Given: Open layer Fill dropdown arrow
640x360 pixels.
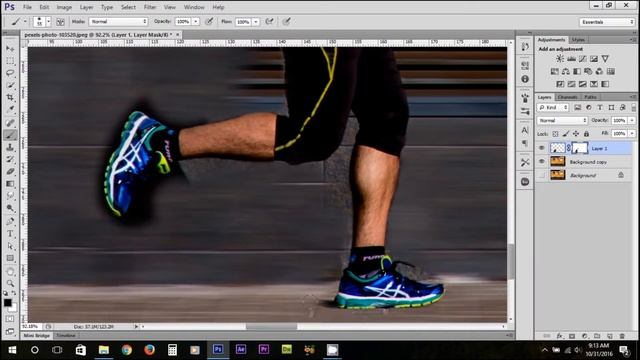Looking at the screenshot, I should 632,133.
